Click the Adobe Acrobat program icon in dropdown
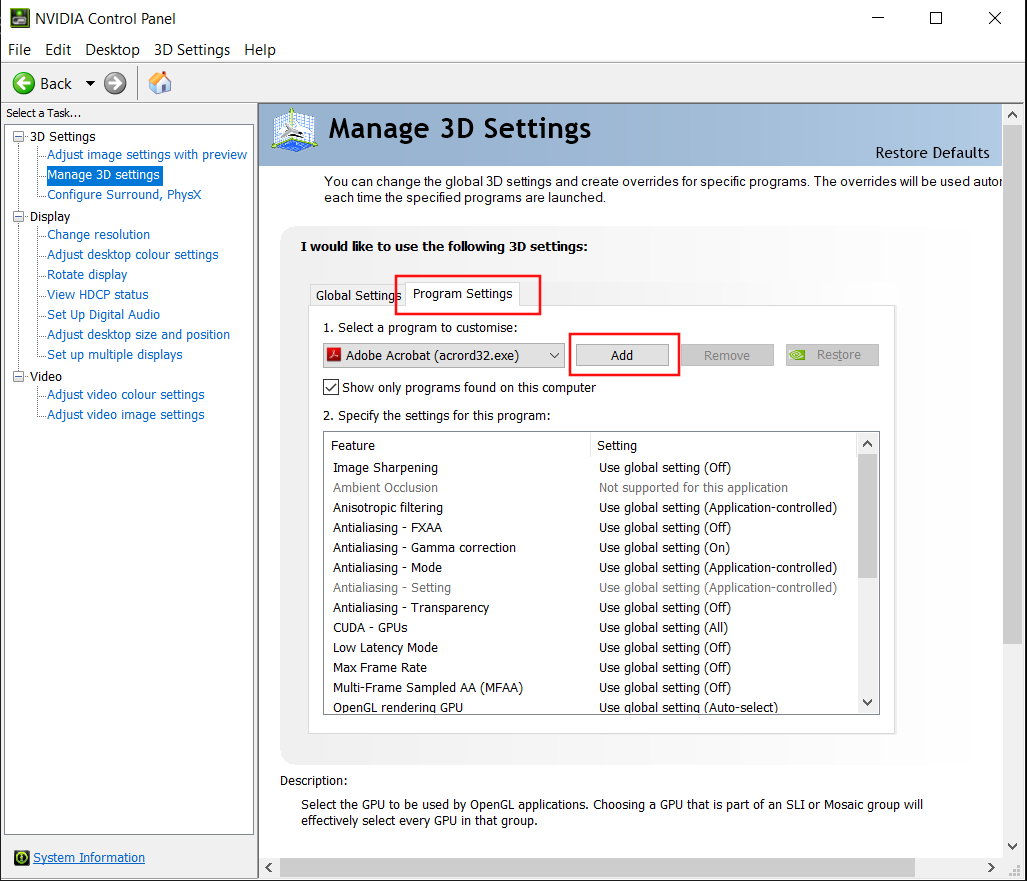 pos(334,355)
